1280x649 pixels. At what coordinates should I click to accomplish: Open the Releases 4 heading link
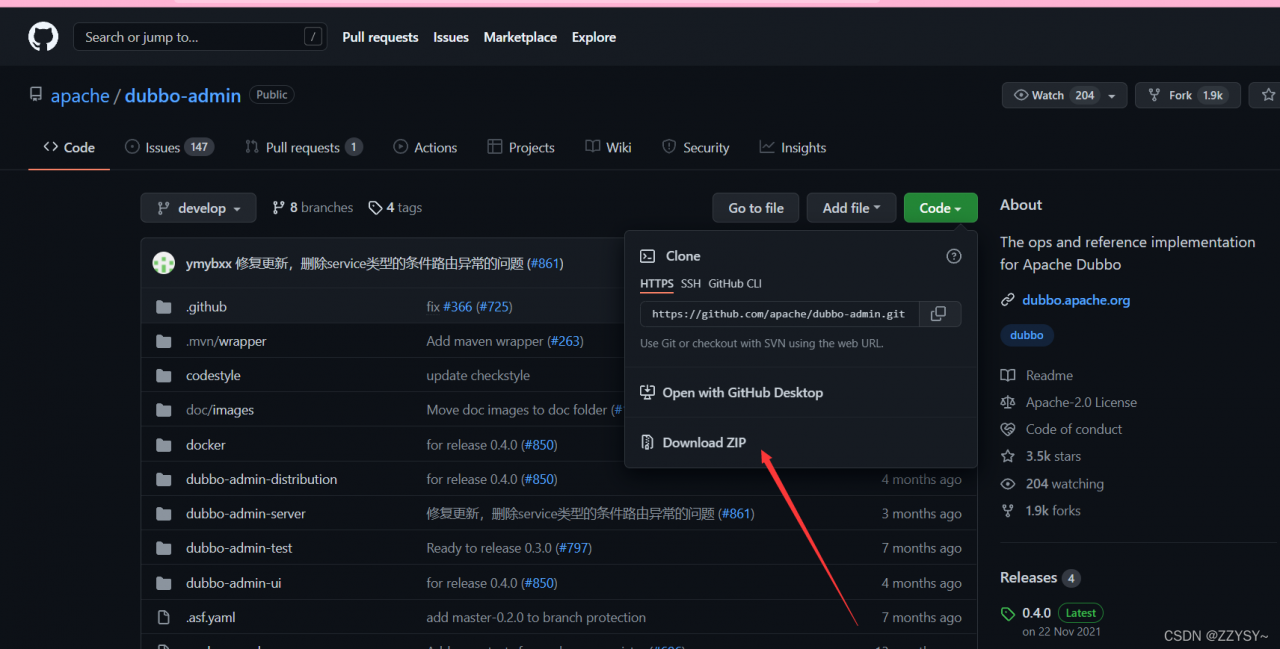(1040, 578)
